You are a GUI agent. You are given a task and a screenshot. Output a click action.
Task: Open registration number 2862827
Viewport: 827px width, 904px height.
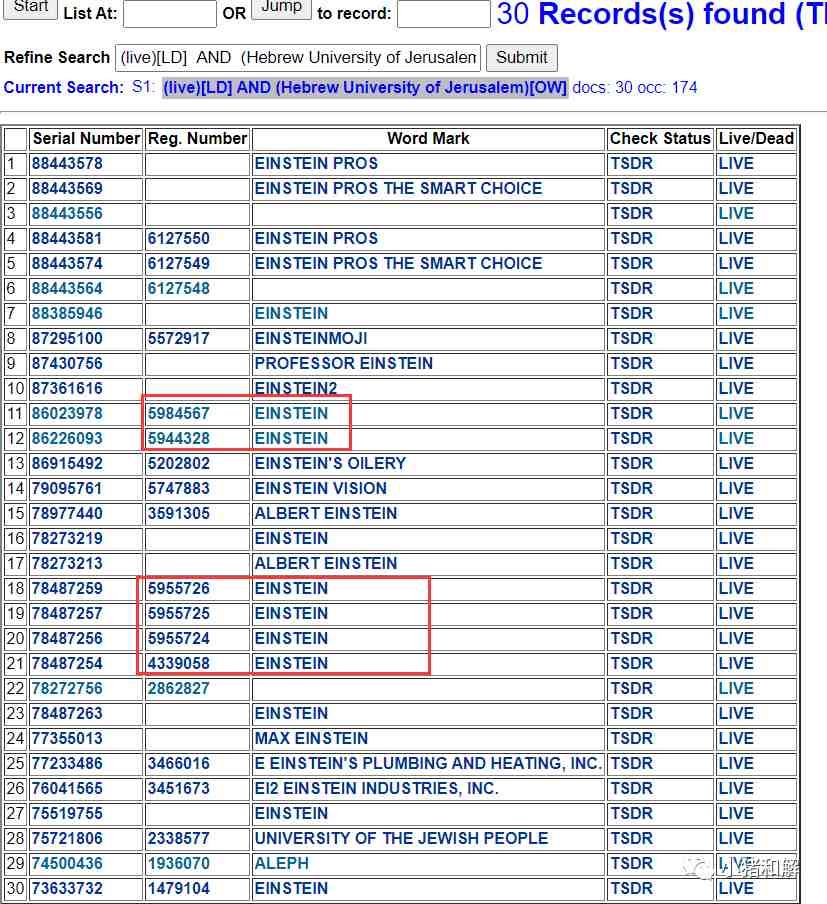(179, 688)
